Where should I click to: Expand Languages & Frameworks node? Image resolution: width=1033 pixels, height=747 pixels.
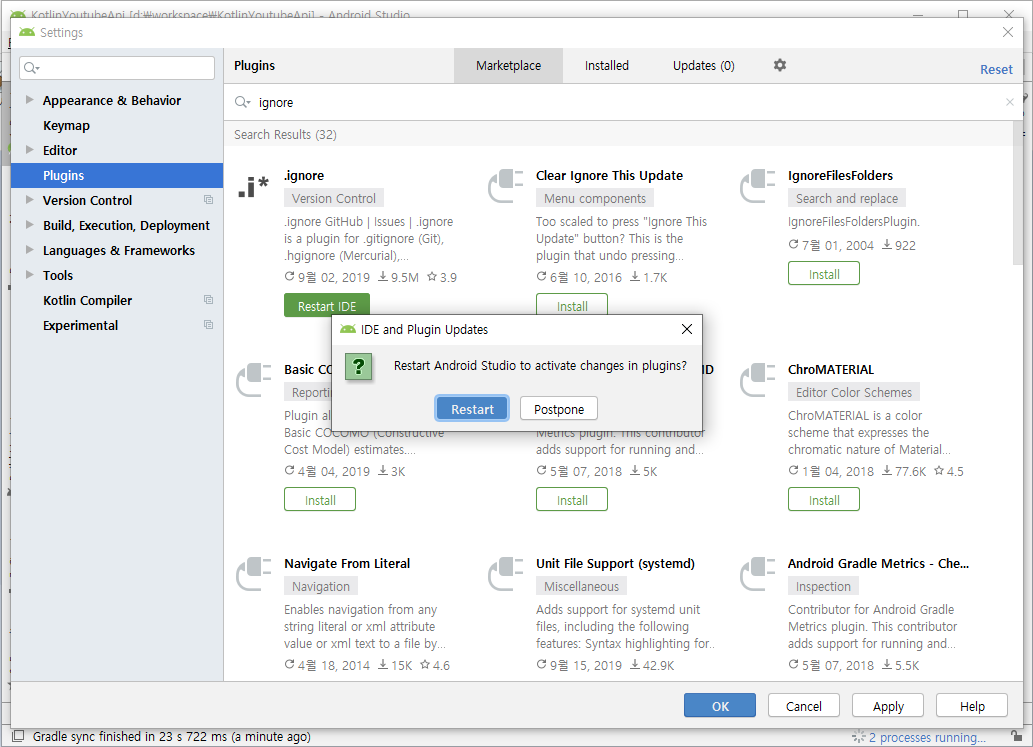coord(29,250)
